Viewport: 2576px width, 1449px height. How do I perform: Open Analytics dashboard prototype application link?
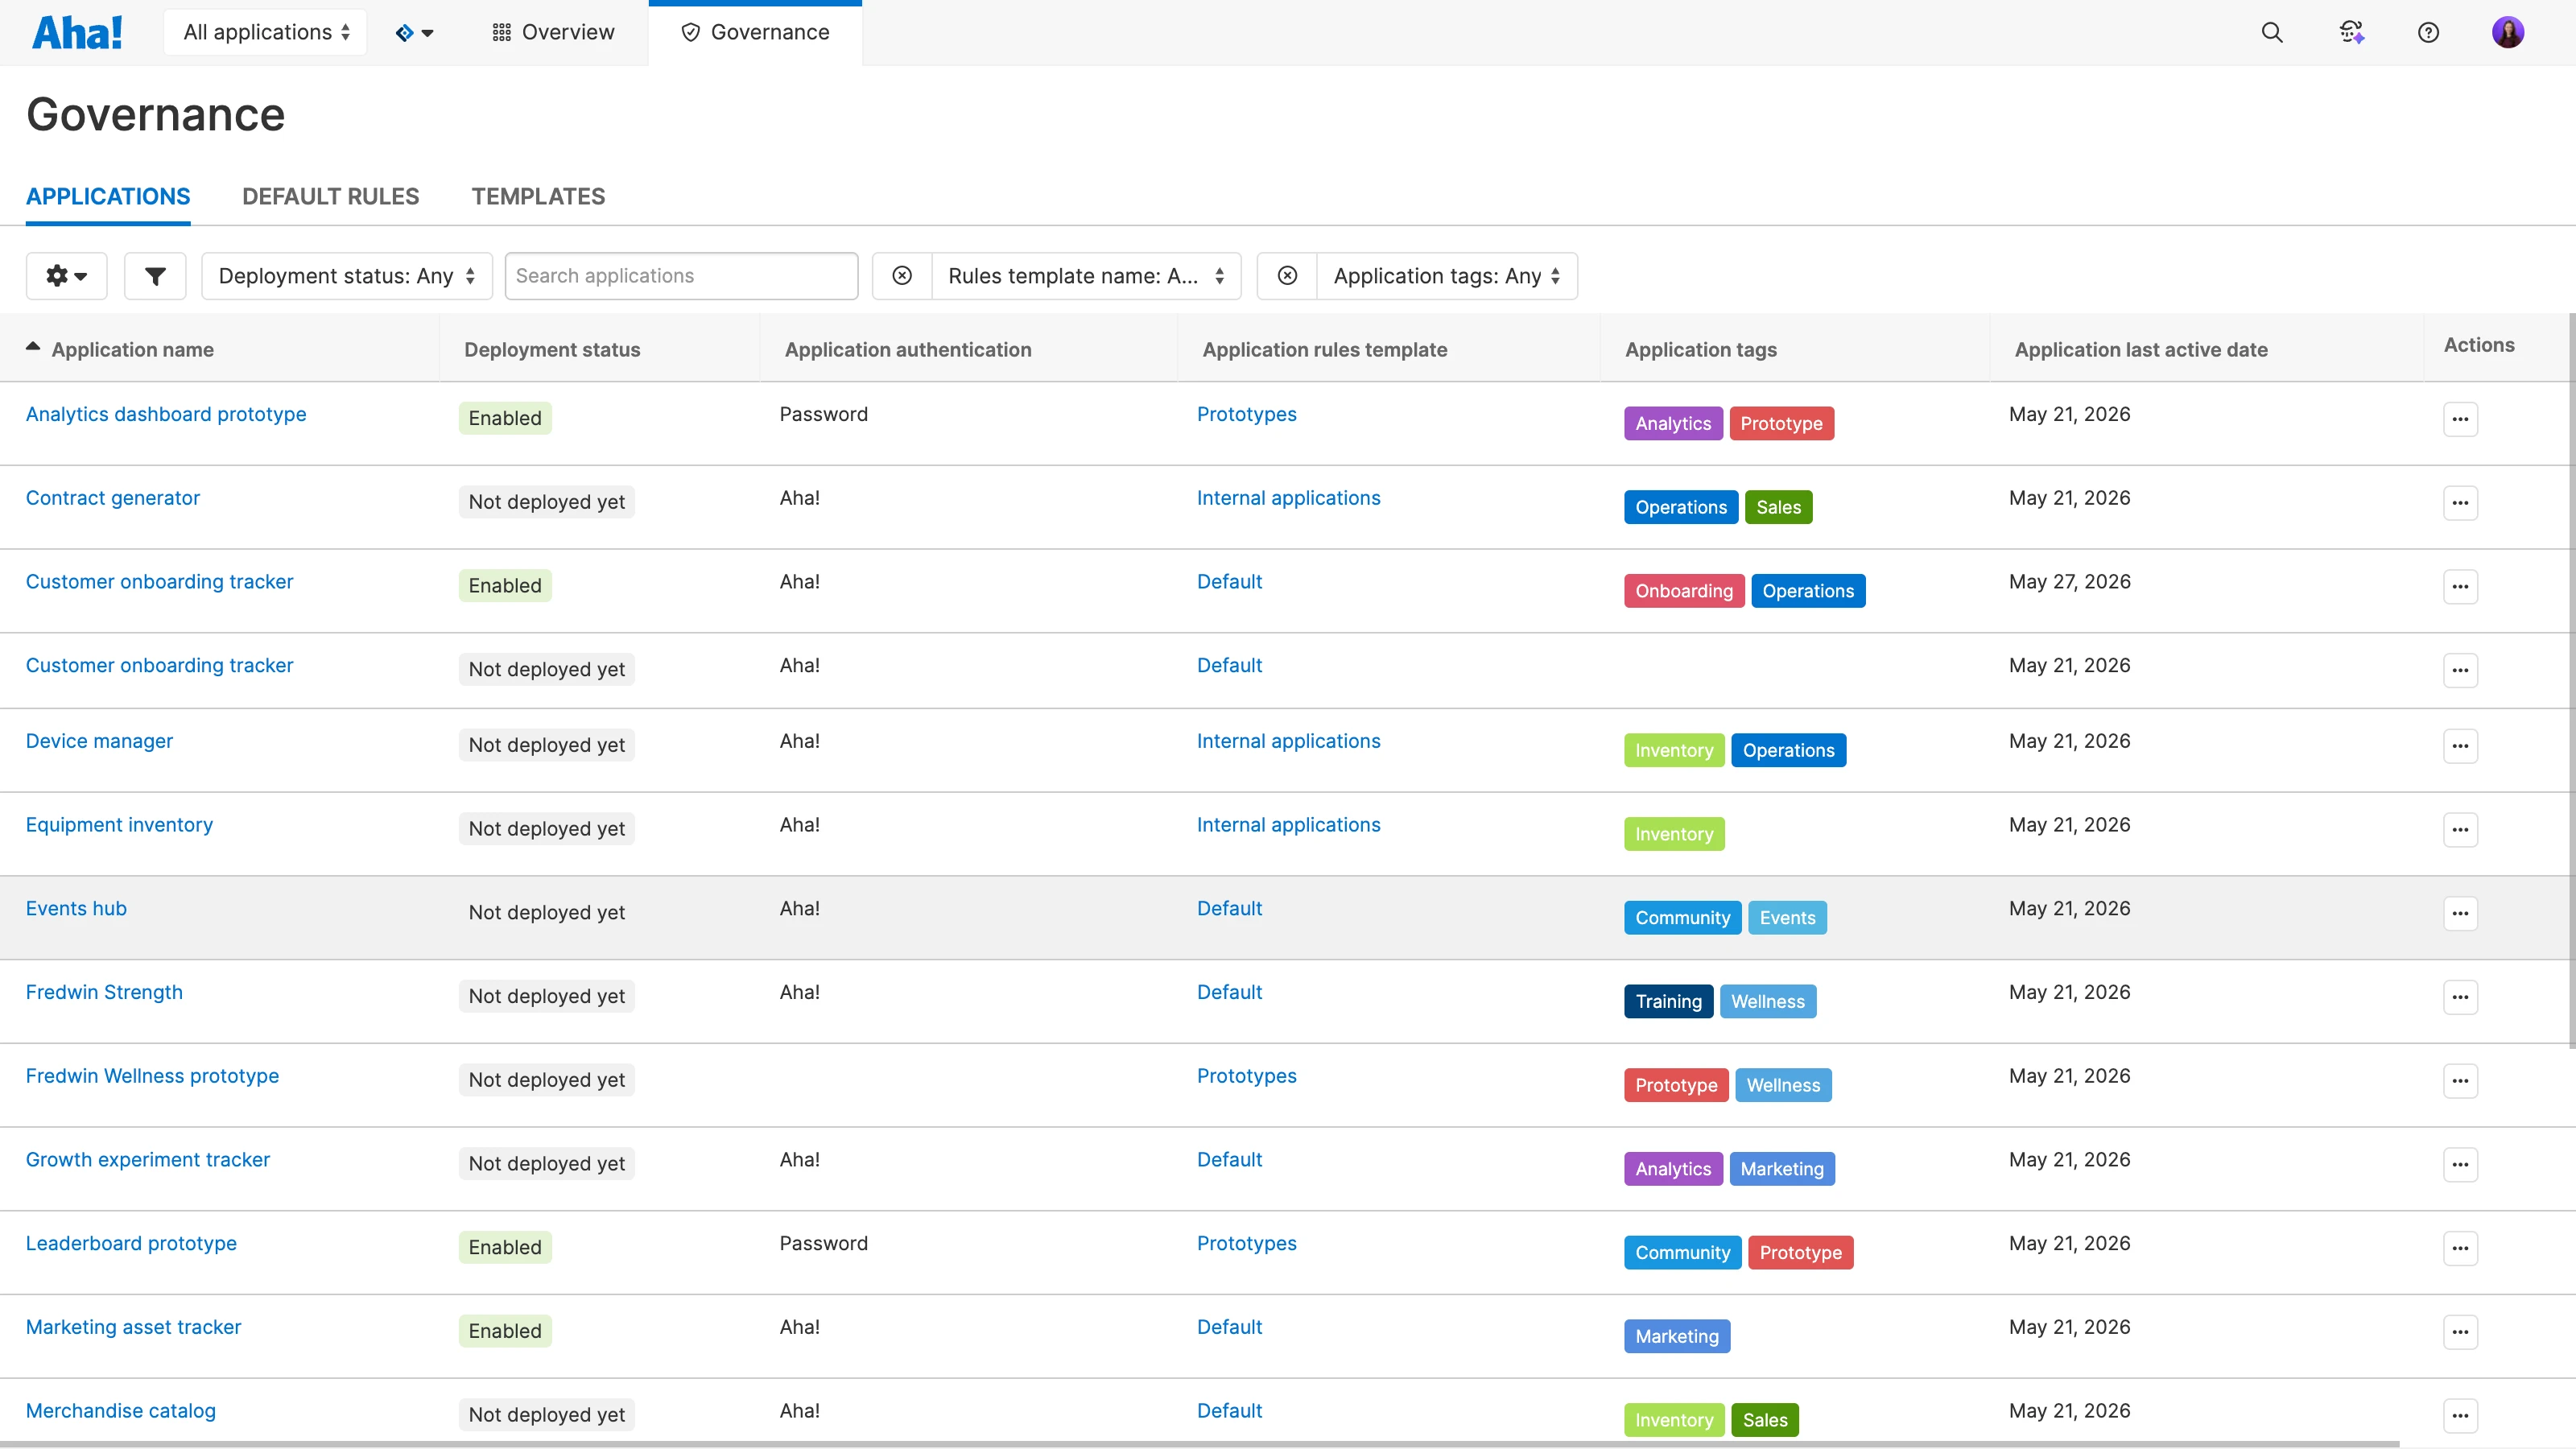(166, 414)
